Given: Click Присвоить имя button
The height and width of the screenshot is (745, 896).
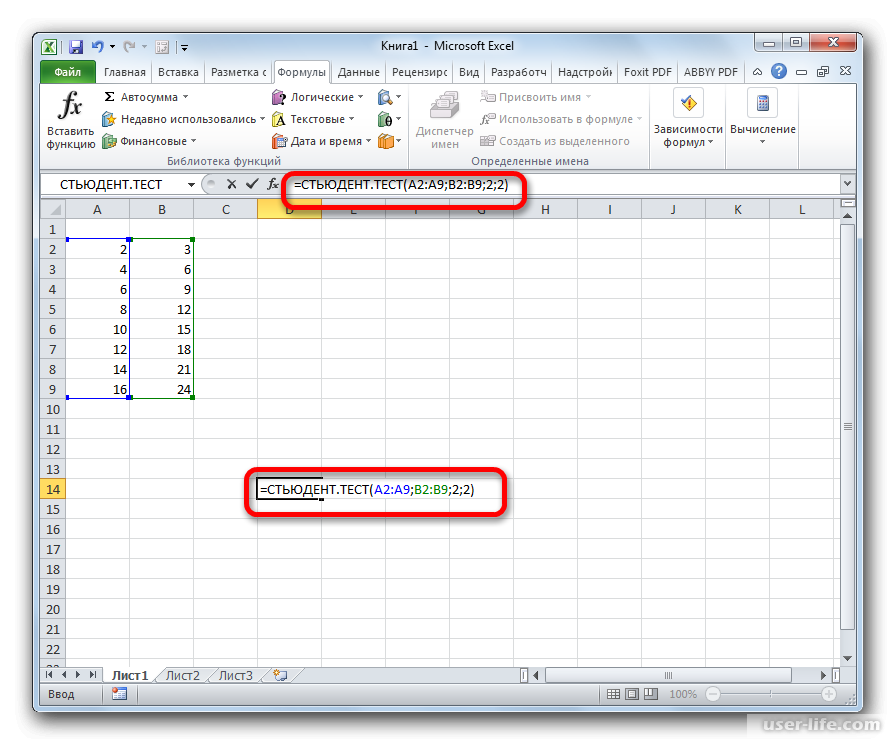Looking at the screenshot, I should point(535,97).
